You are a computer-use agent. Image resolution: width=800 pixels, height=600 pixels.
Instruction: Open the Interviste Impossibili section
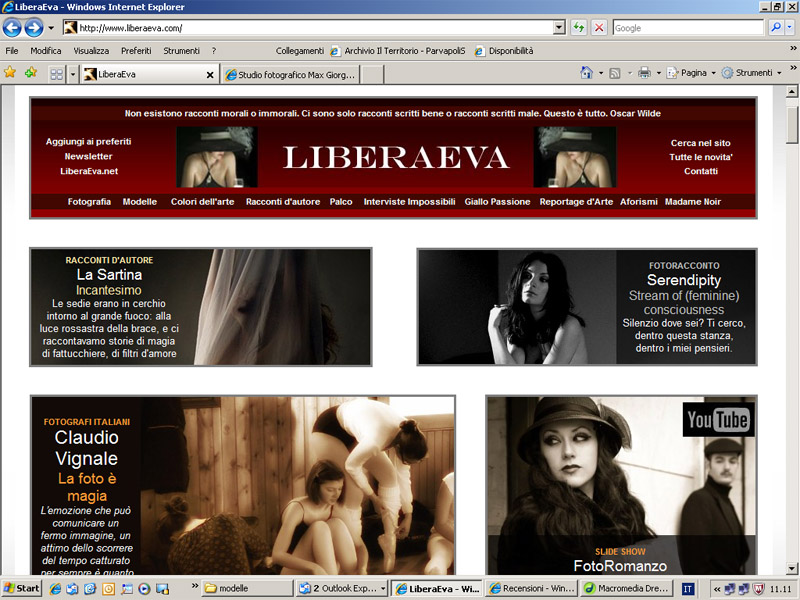pyautogui.click(x=409, y=202)
